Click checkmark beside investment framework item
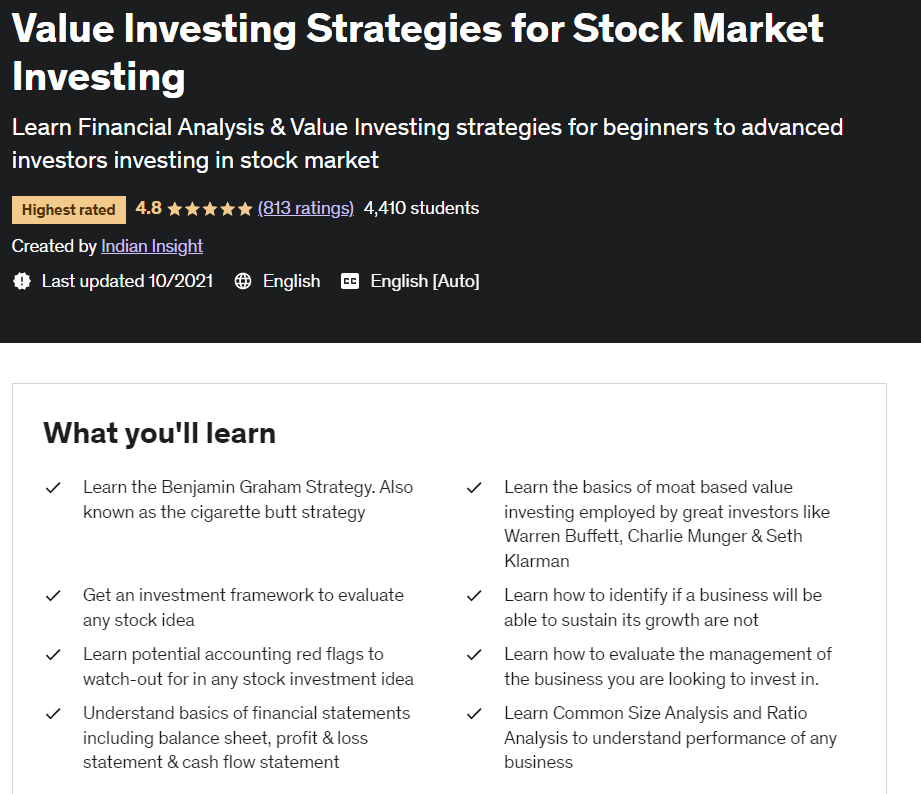Image resolution: width=921 pixels, height=794 pixels. pos(53,596)
